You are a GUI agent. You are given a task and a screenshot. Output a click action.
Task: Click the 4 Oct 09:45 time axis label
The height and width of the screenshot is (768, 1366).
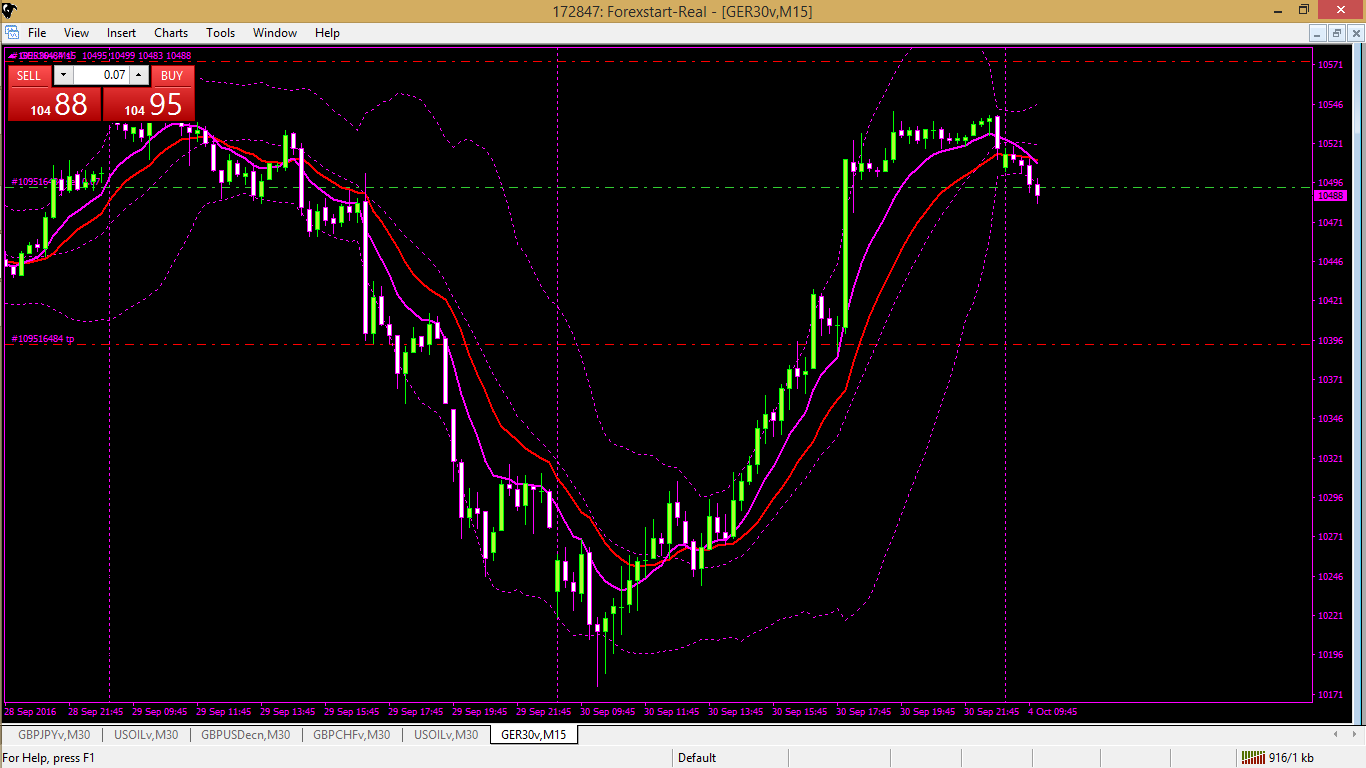(1053, 712)
